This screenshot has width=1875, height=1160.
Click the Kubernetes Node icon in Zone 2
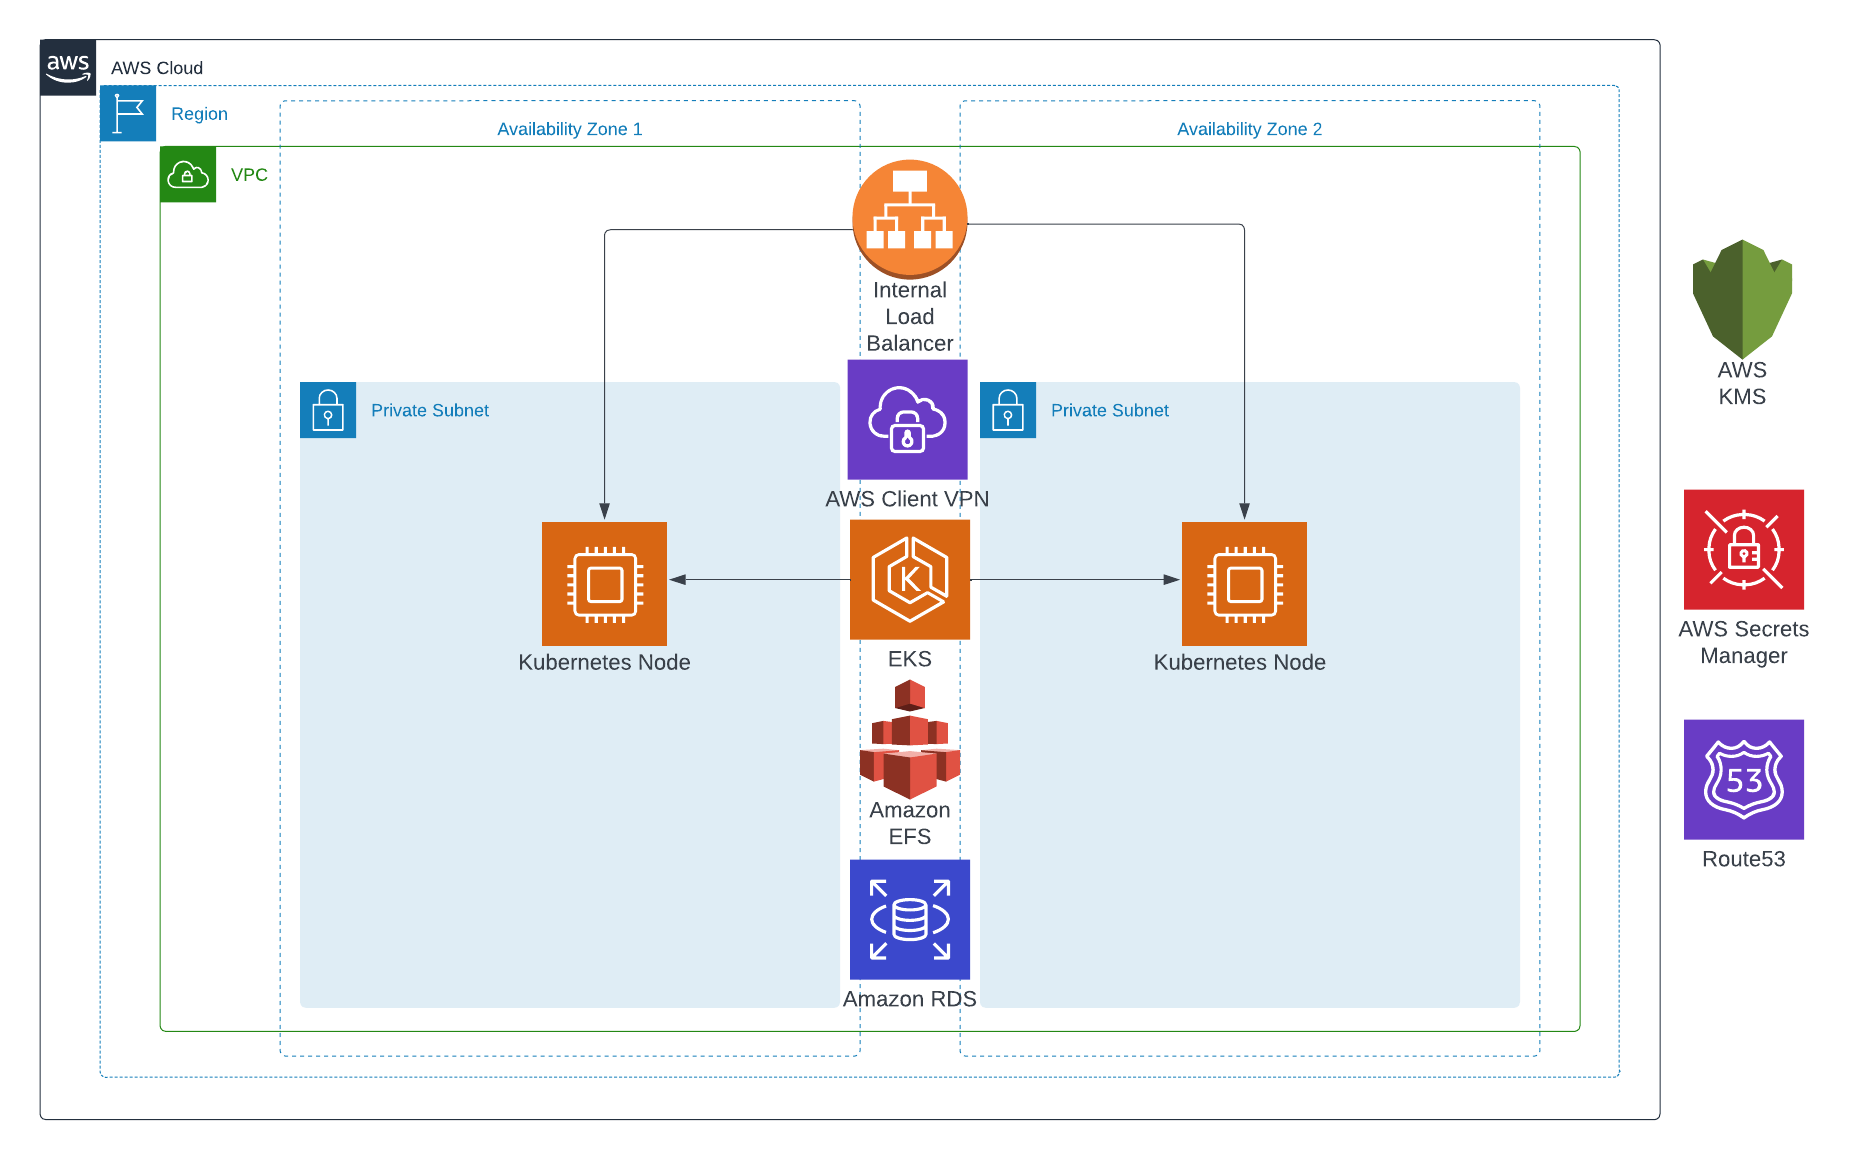click(x=1245, y=584)
